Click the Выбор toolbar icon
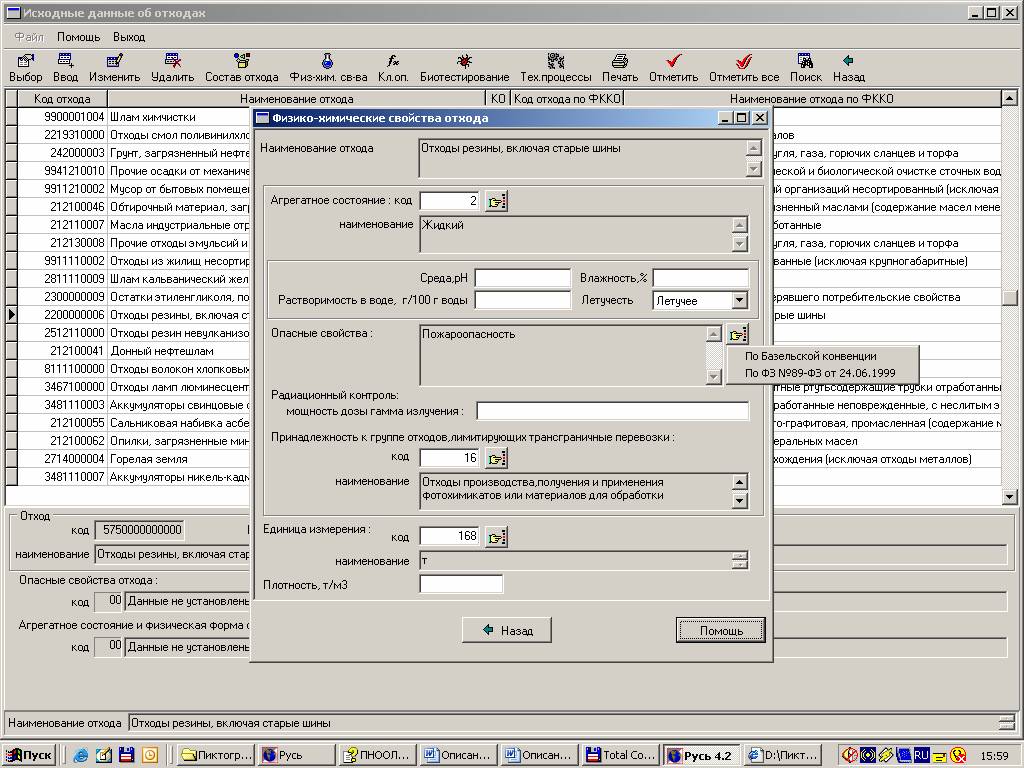Screen dimensions: 1024x768 point(26,62)
